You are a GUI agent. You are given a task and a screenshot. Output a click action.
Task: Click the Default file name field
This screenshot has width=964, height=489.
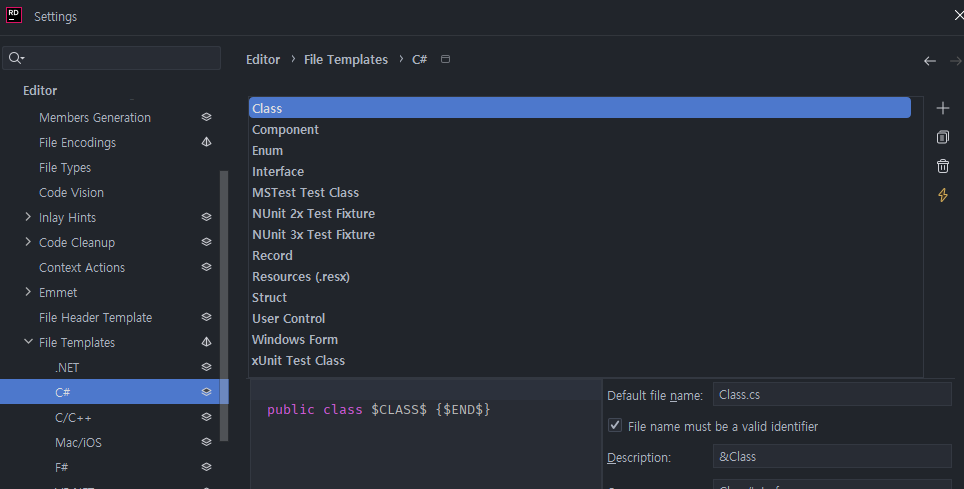832,394
